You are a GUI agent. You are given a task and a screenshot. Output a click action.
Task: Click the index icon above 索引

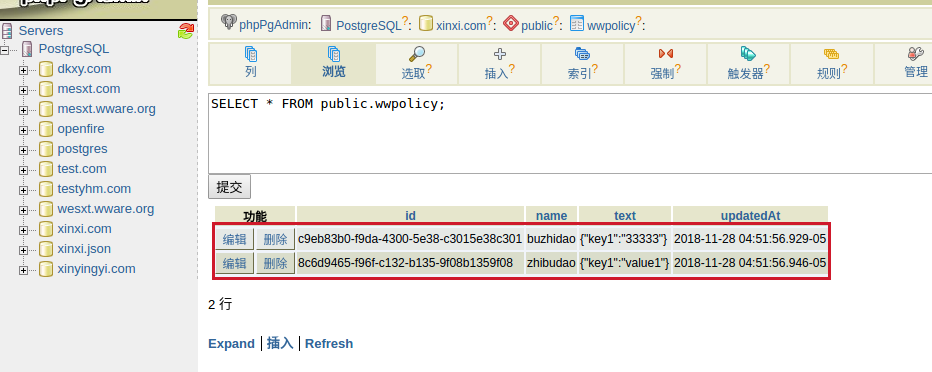[x=582, y=54]
